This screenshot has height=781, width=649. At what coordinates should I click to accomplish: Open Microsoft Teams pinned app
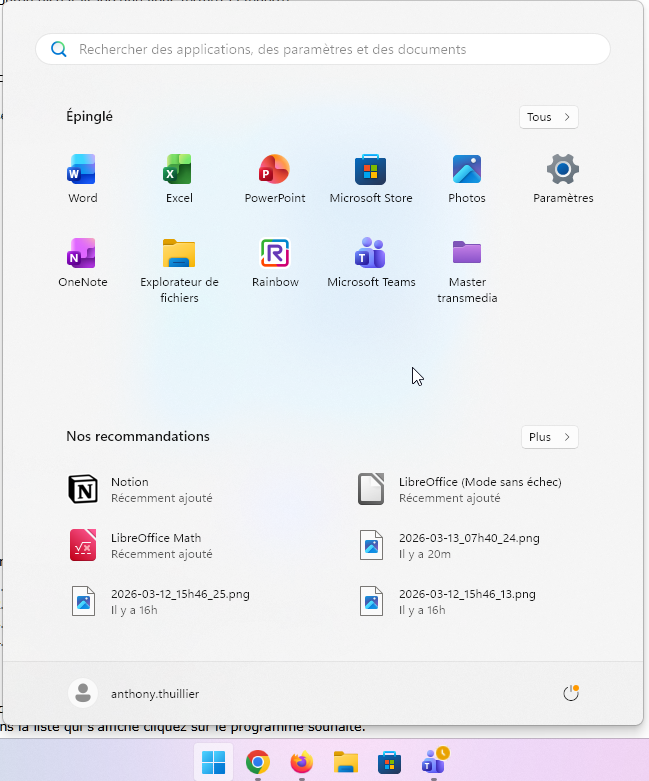point(371,262)
